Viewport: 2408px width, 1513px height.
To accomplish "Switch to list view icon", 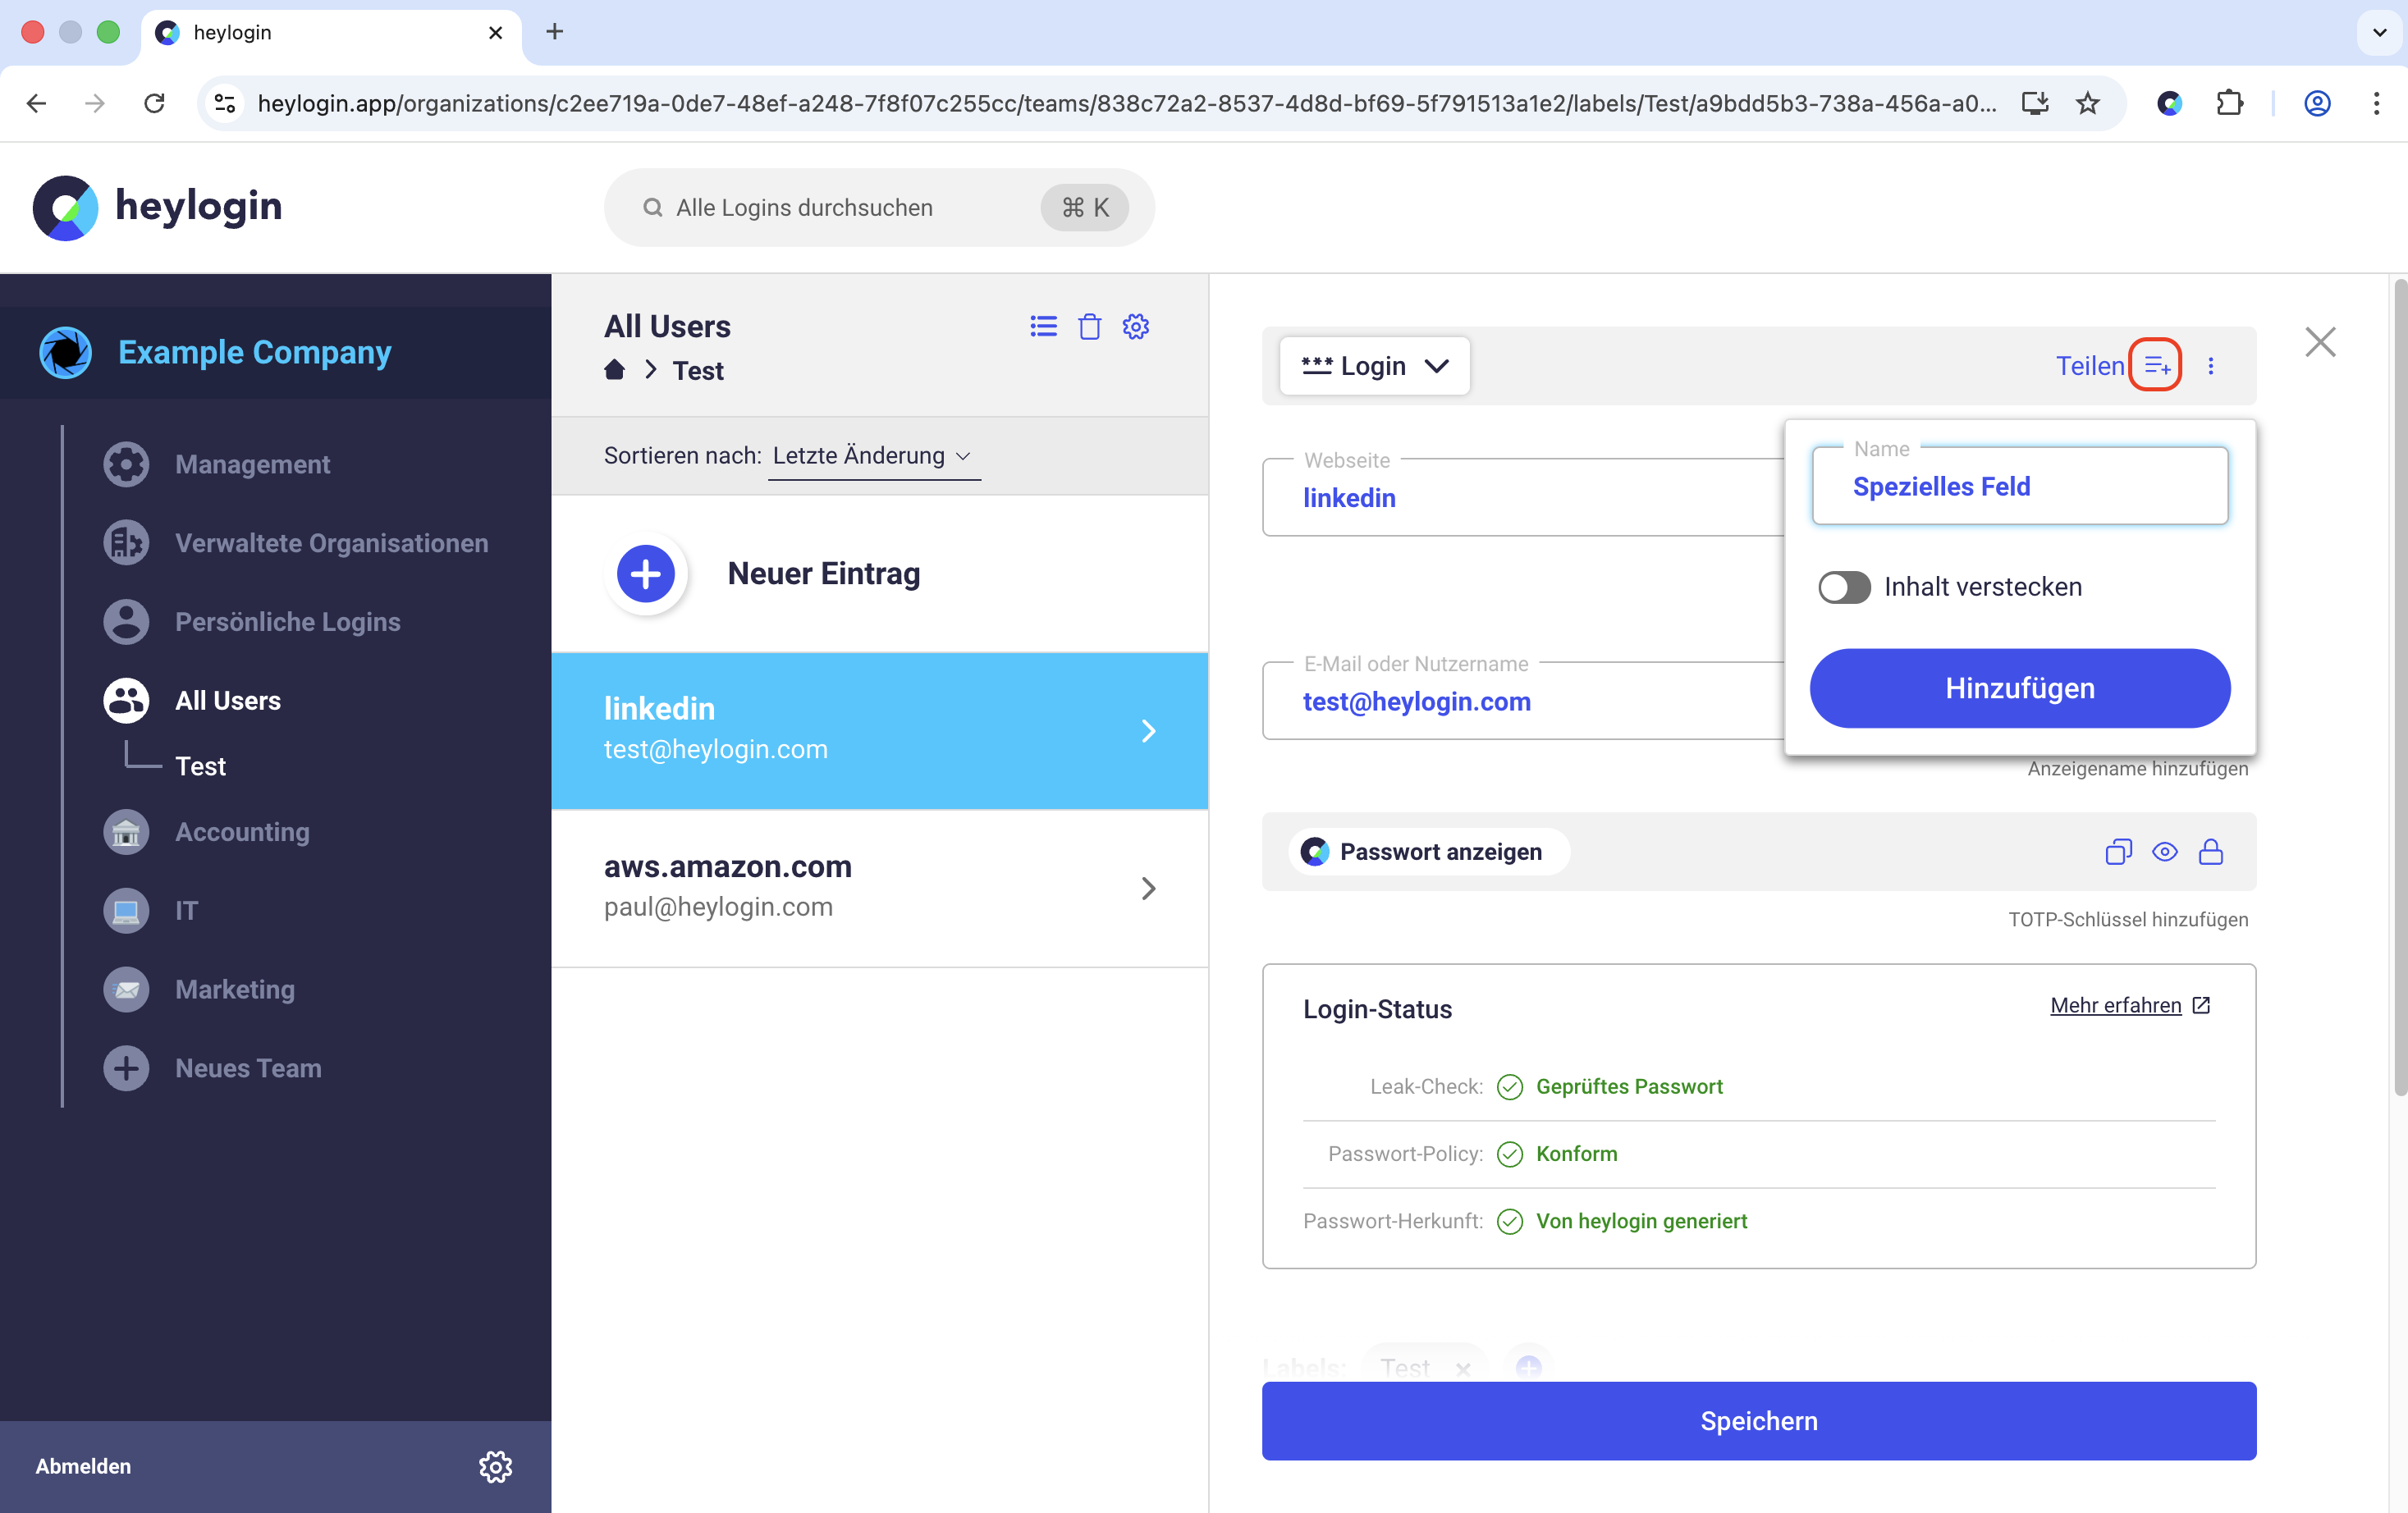I will [1043, 327].
